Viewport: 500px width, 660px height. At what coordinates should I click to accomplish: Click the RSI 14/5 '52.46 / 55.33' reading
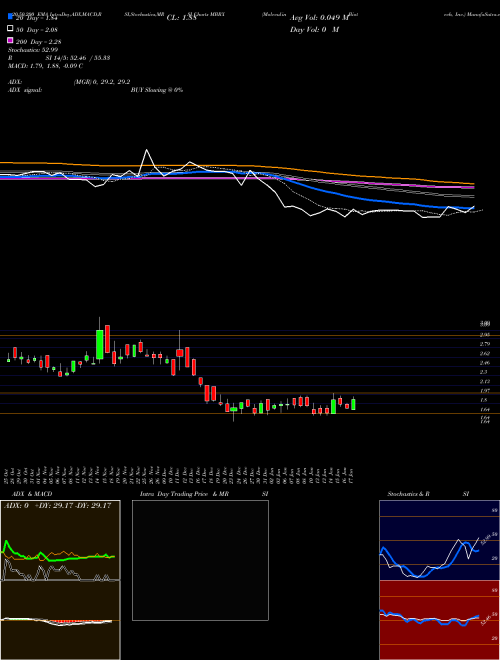pyautogui.click(x=89, y=58)
